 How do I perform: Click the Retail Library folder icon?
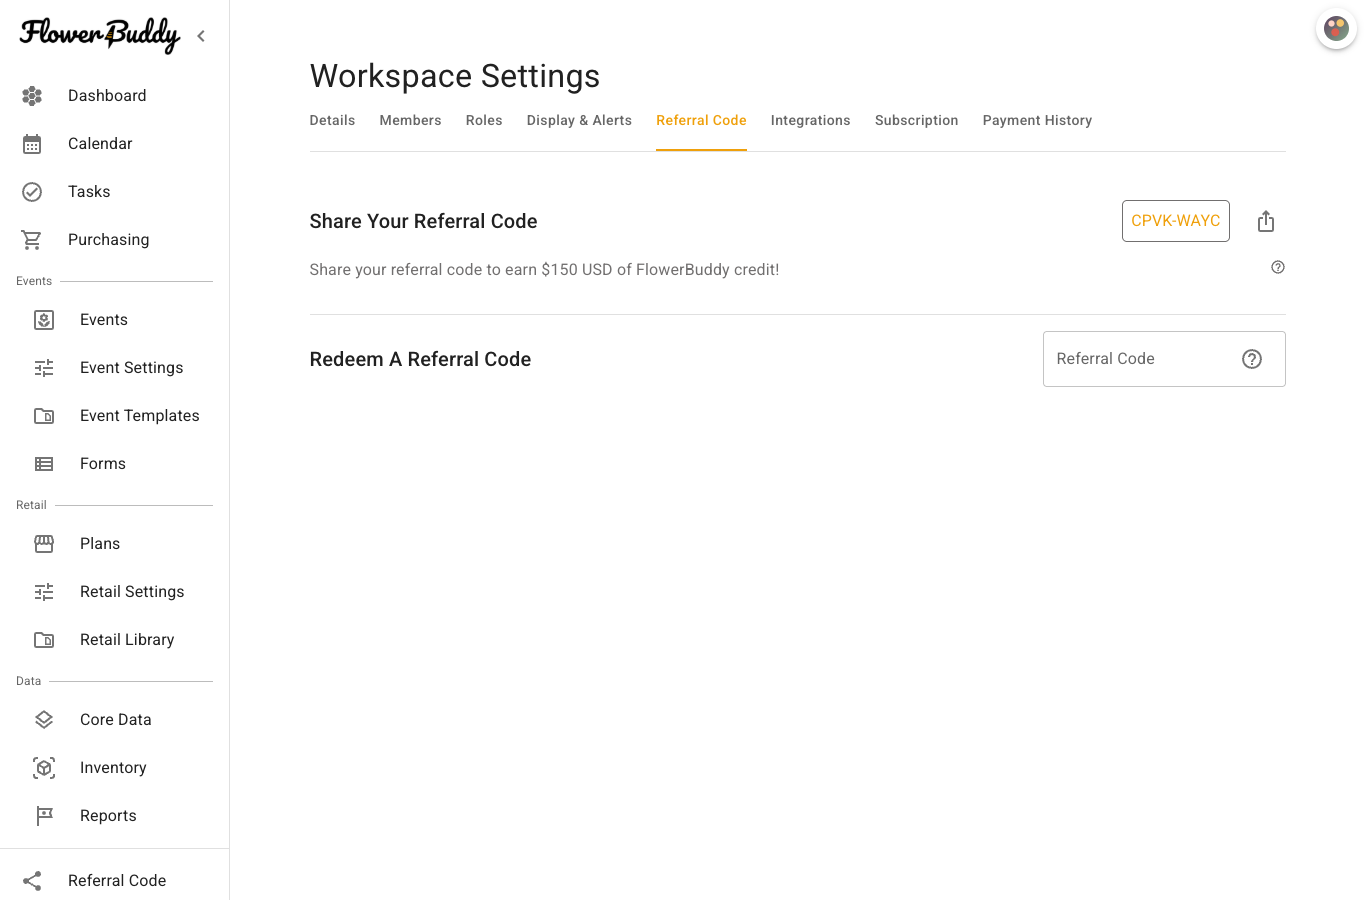(x=44, y=640)
